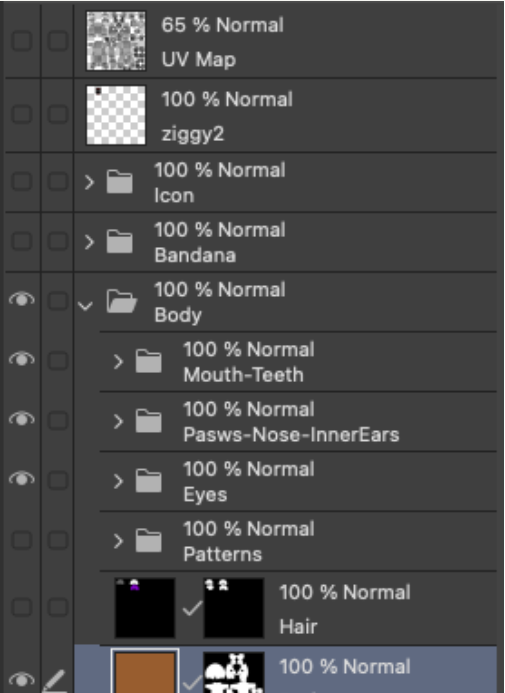This screenshot has width=505, height=693.
Task: Show the UV Map layer
Action: 22,41
